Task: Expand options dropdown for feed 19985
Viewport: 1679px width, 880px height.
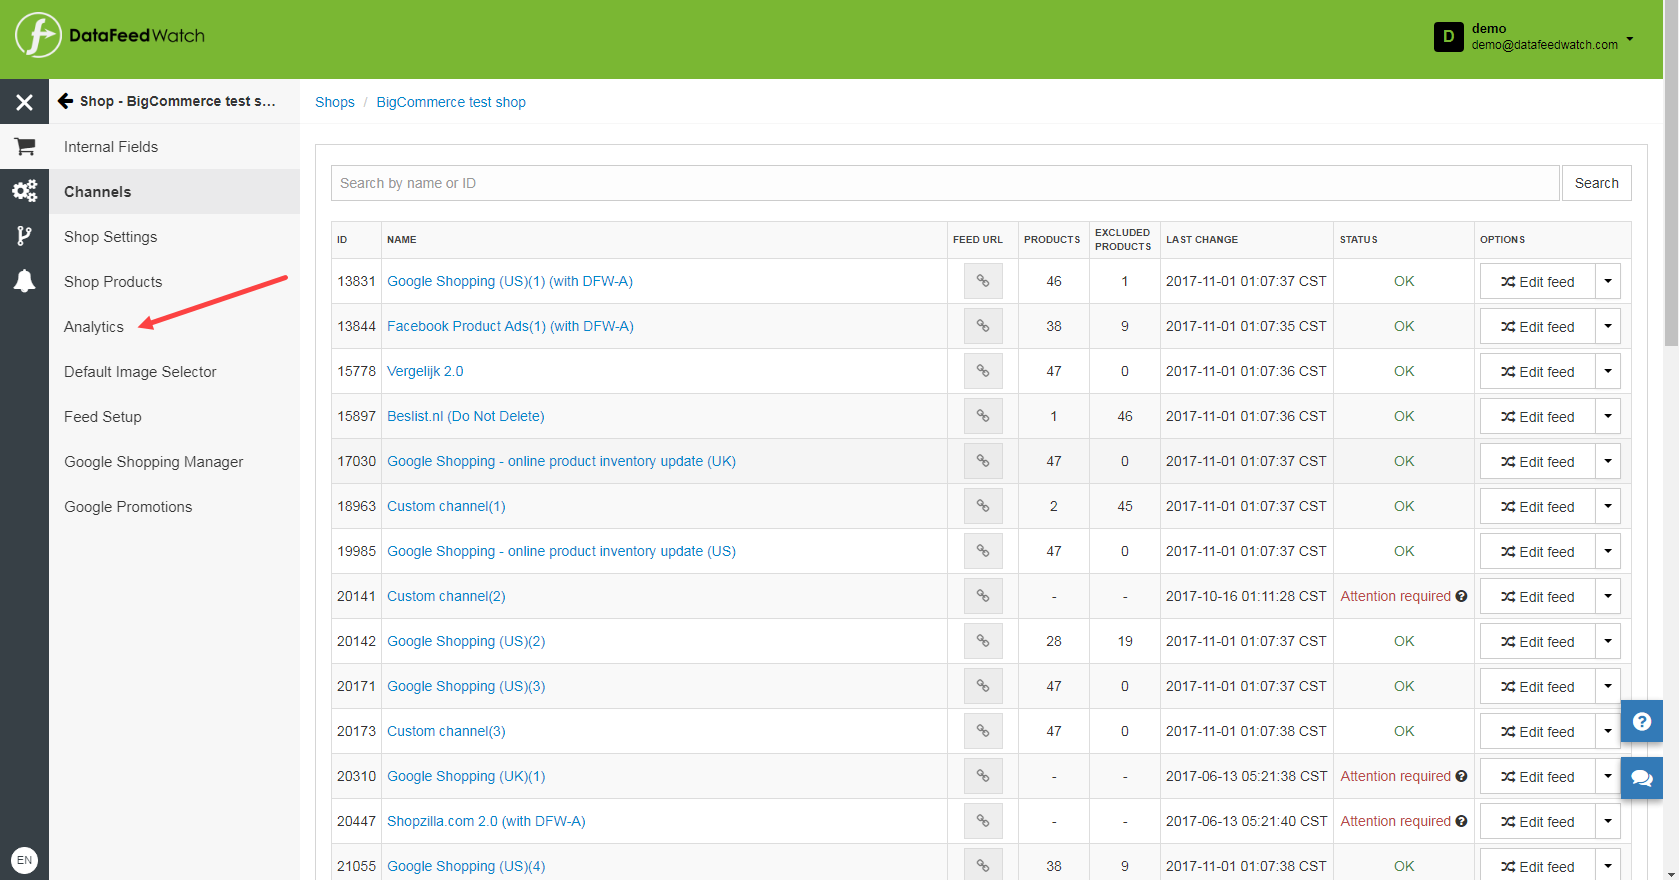Action: pyautogui.click(x=1608, y=551)
